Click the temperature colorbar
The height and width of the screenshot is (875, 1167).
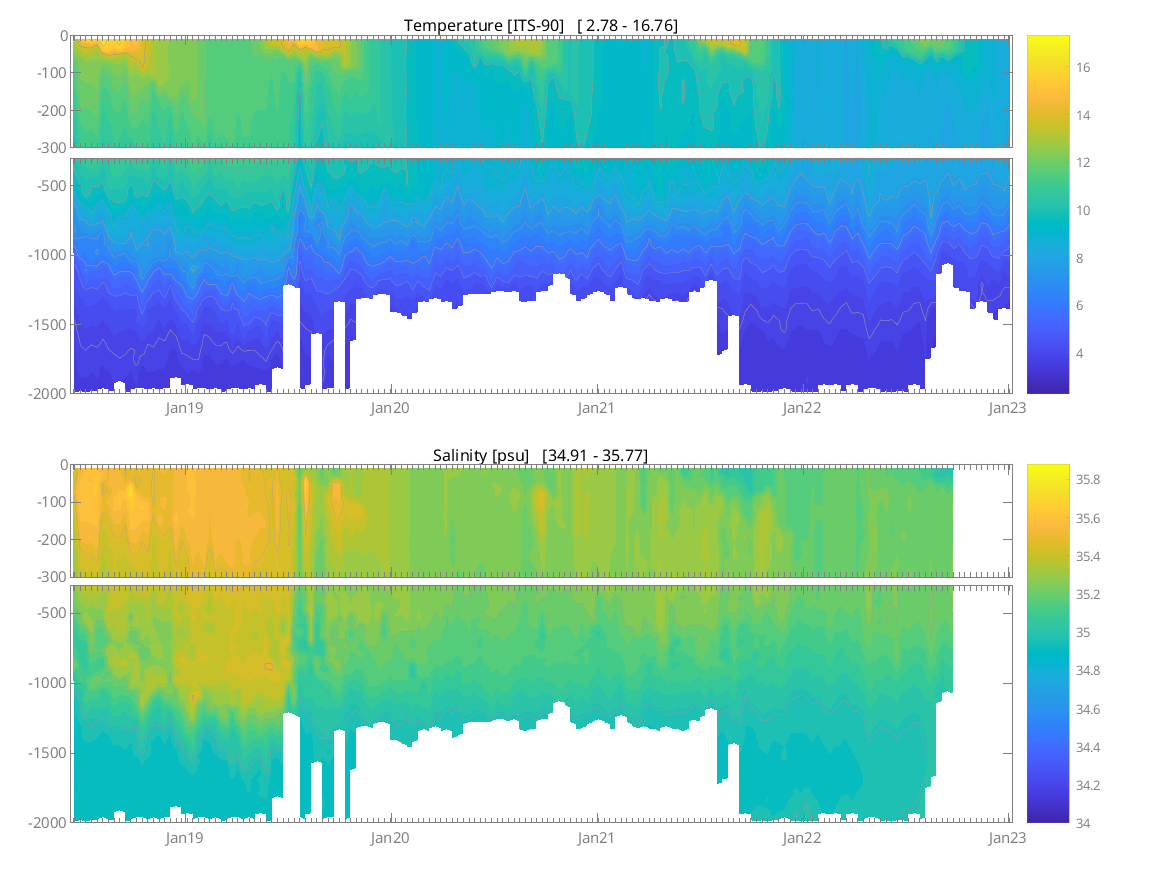[x=1047, y=214]
